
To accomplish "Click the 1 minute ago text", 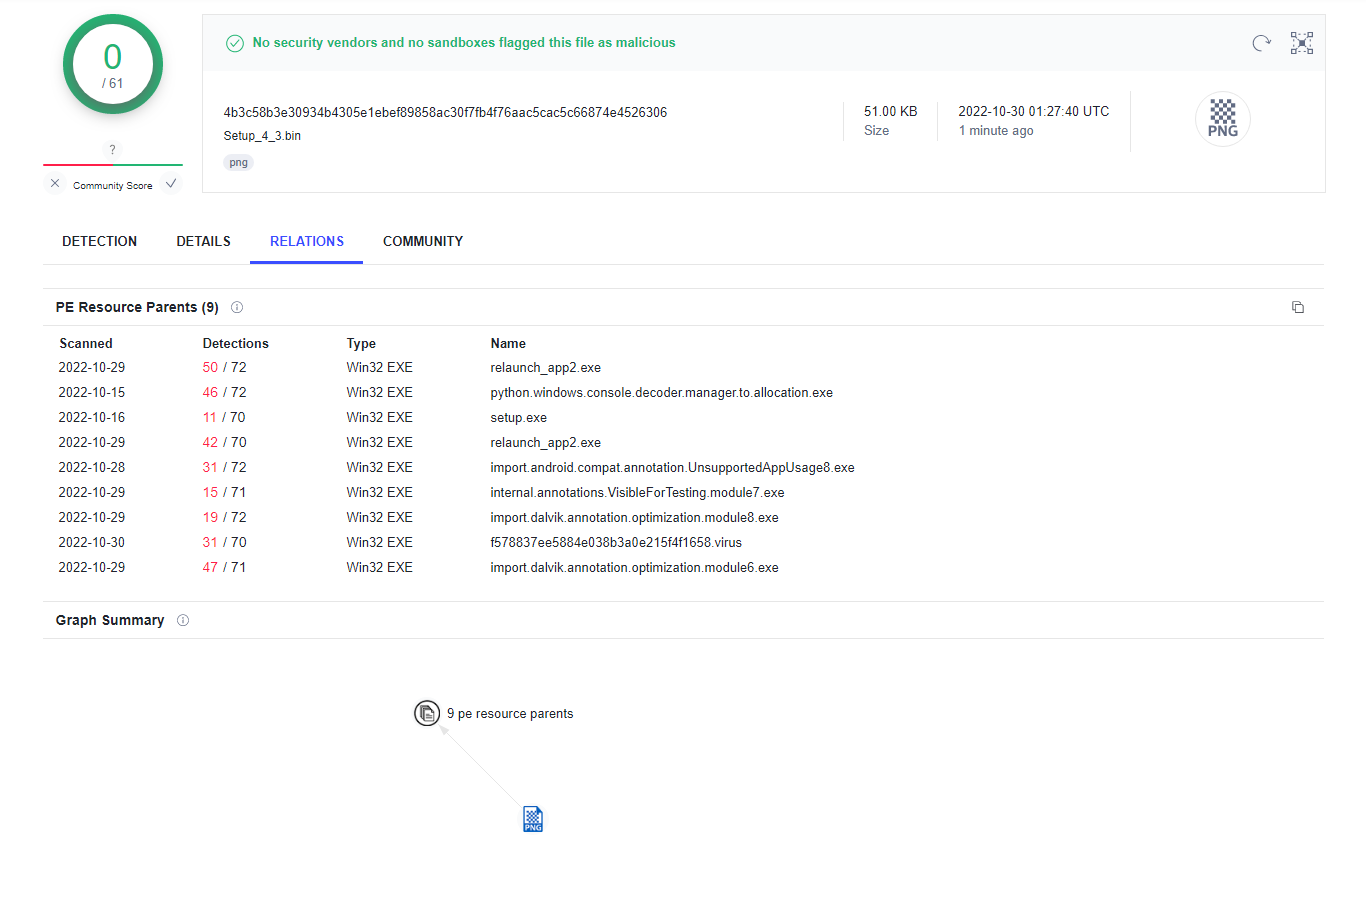I will (996, 131).
